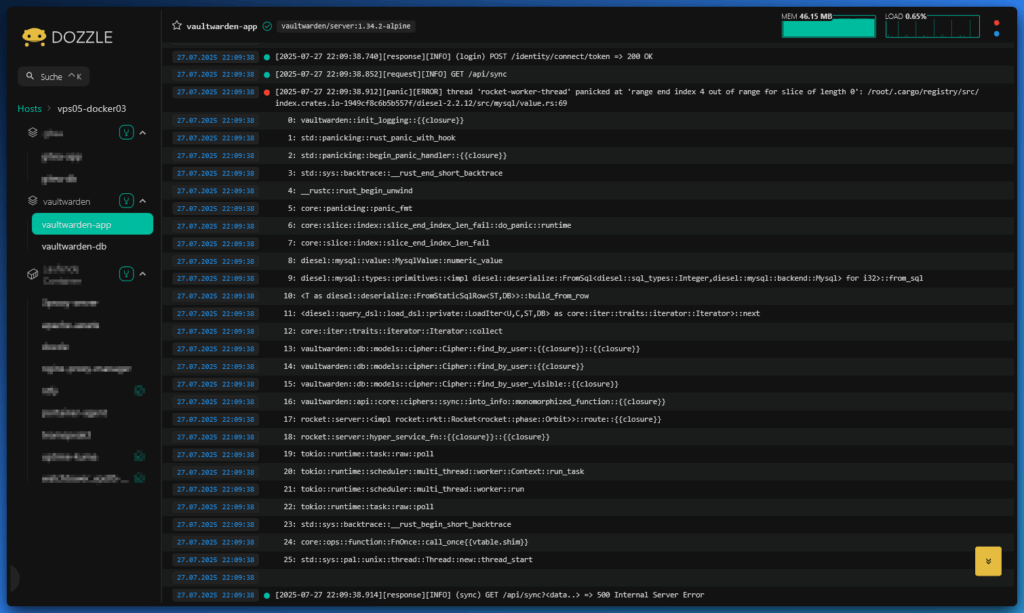1024x613 pixels.
Task: Select frame 12 Iterator::collect line
Action: point(393,331)
